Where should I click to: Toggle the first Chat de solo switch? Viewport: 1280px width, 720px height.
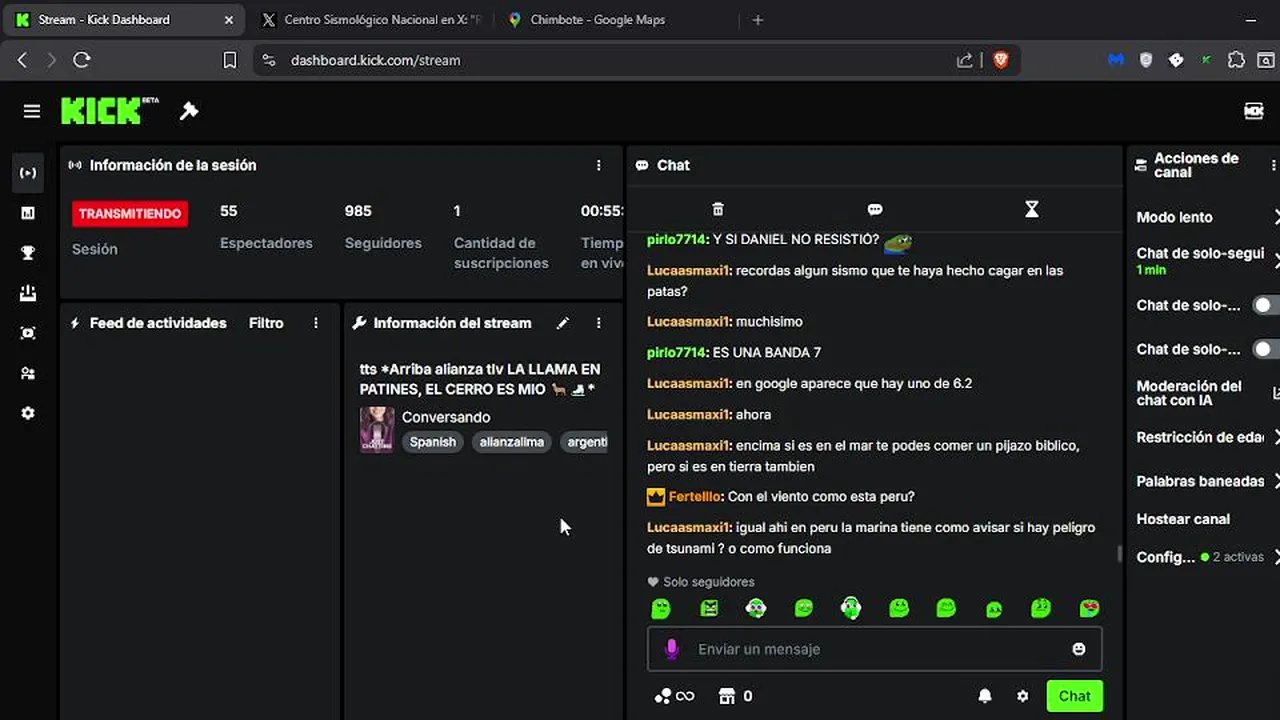[1266, 305]
